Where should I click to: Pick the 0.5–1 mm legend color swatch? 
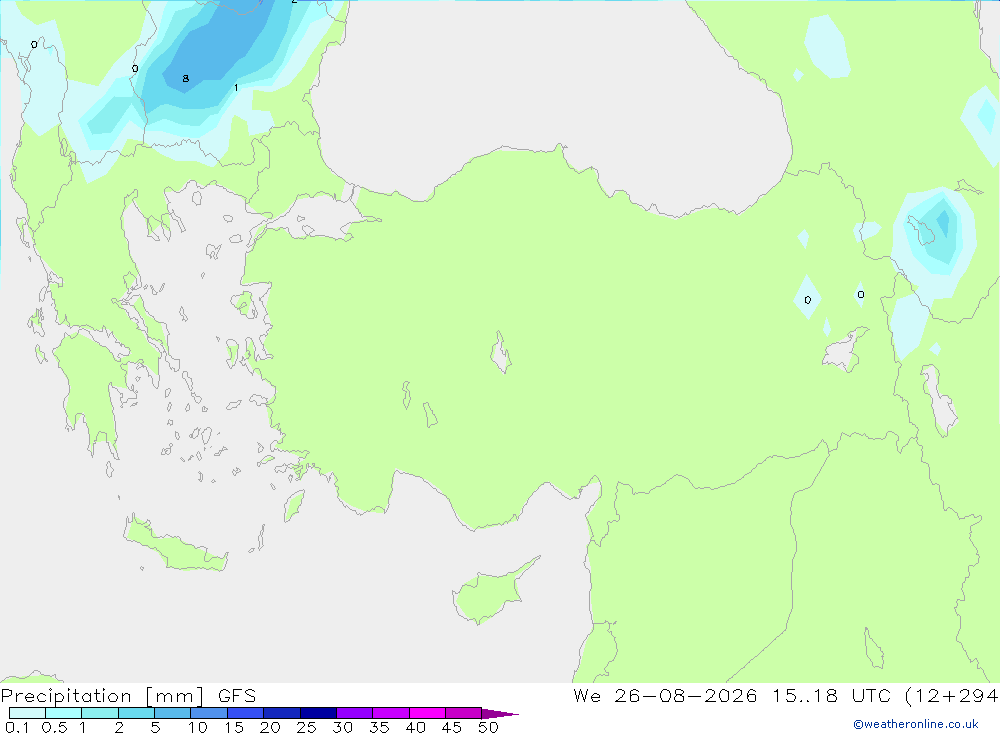(x=64, y=713)
